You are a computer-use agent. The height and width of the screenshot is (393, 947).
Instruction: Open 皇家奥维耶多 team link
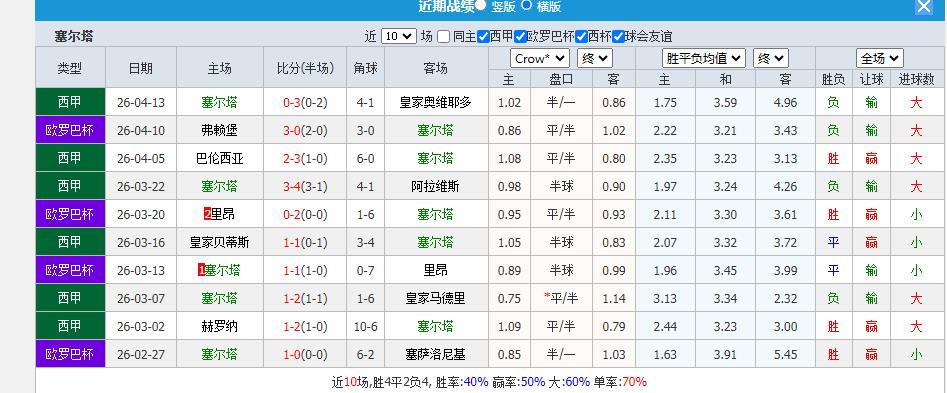click(435, 103)
